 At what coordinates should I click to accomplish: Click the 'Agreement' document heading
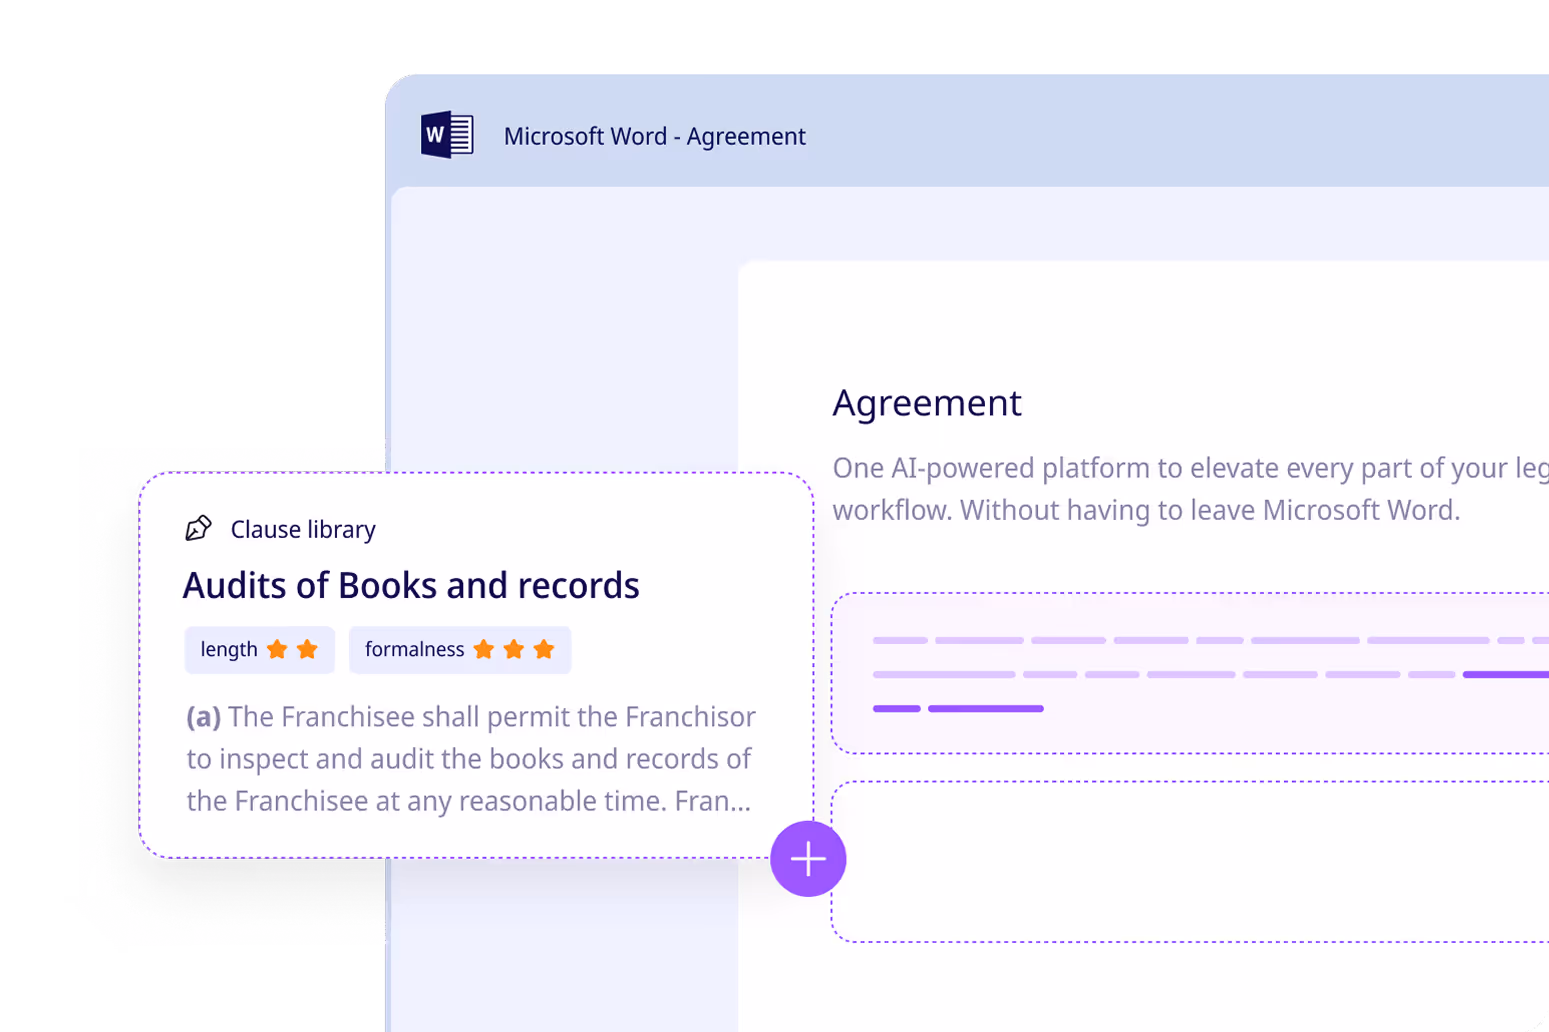click(927, 402)
